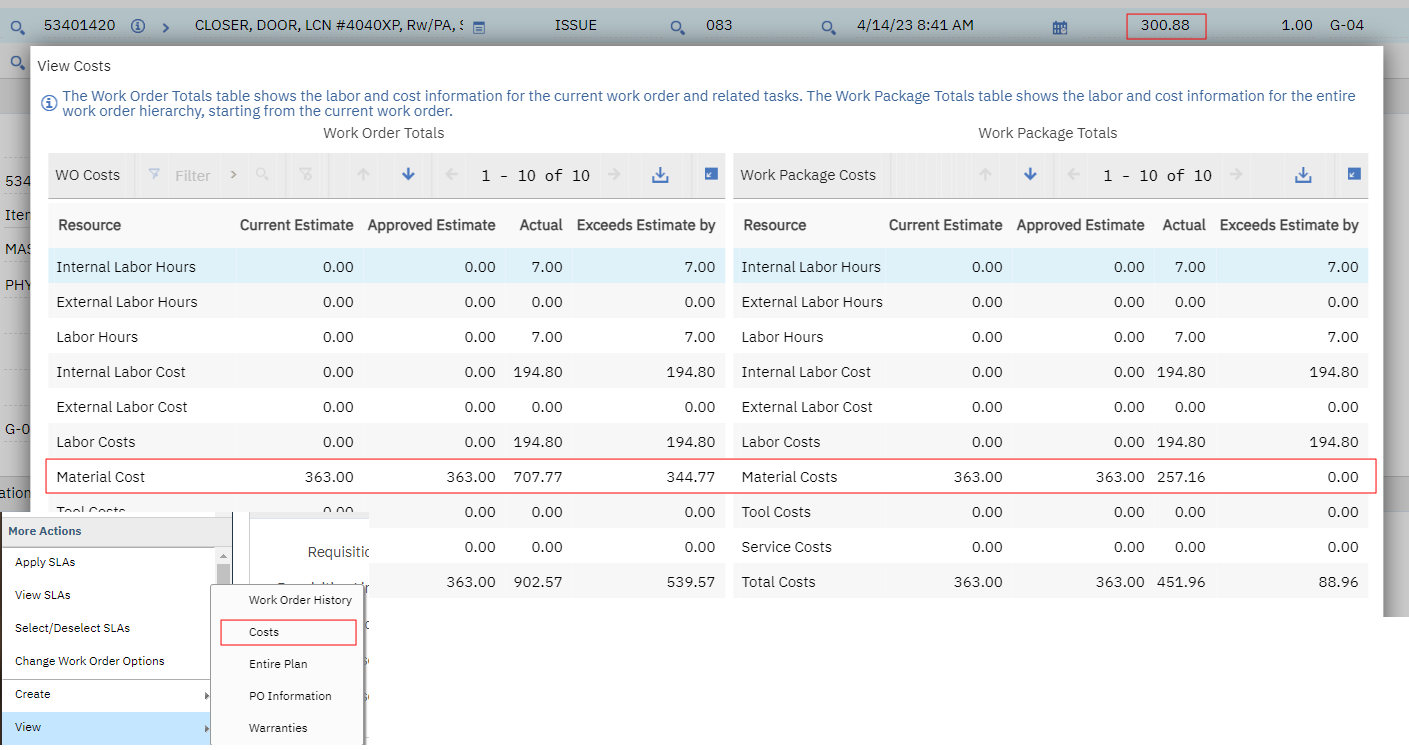
Task: Open detail menu chevron beside 53401420
Action: (166, 26)
